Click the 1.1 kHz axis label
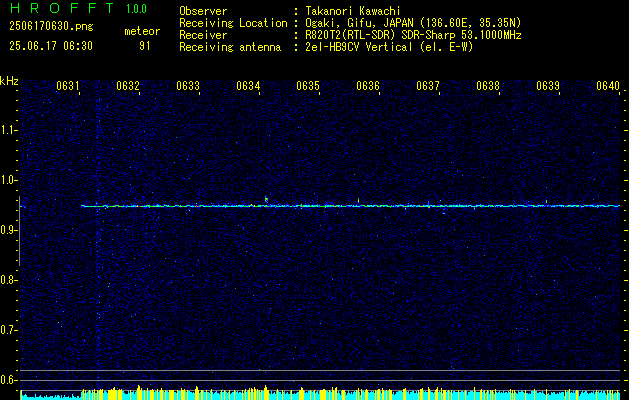The height and width of the screenshot is (400, 629). [8, 130]
